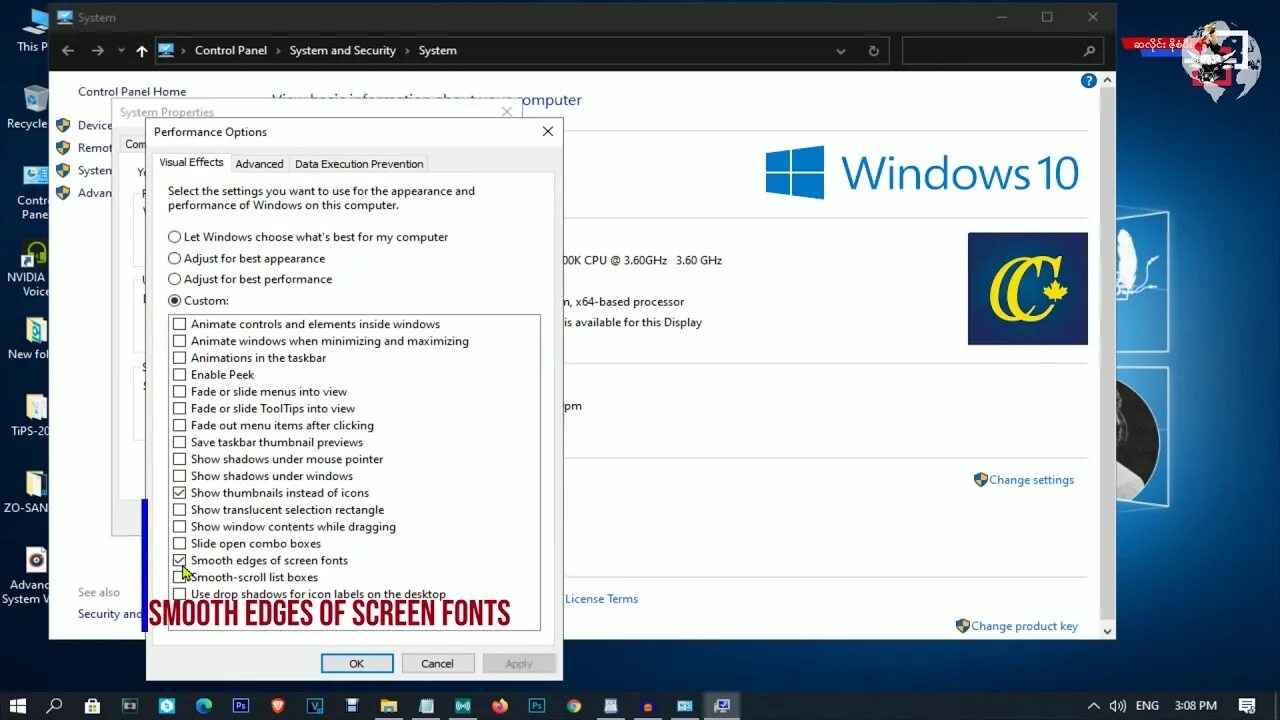Uncheck Show thumbnails instead of icons

tap(180, 493)
